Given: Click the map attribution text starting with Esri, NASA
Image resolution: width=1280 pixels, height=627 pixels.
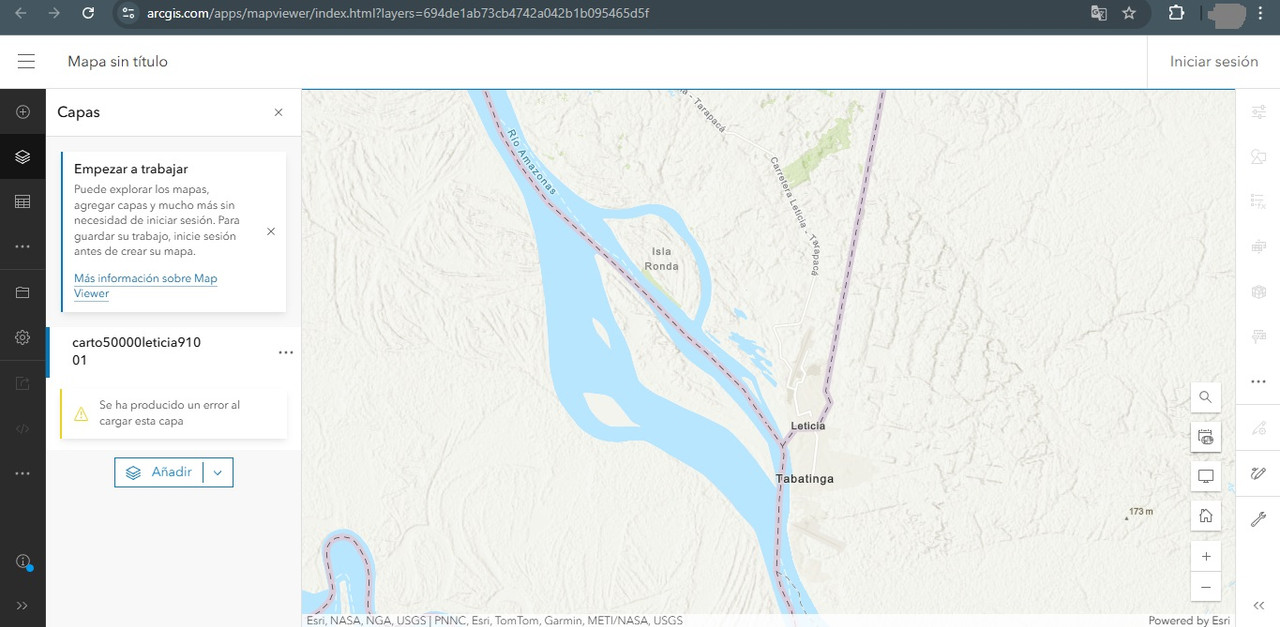Looking at the screenshot, I should (x=494, y=620).
